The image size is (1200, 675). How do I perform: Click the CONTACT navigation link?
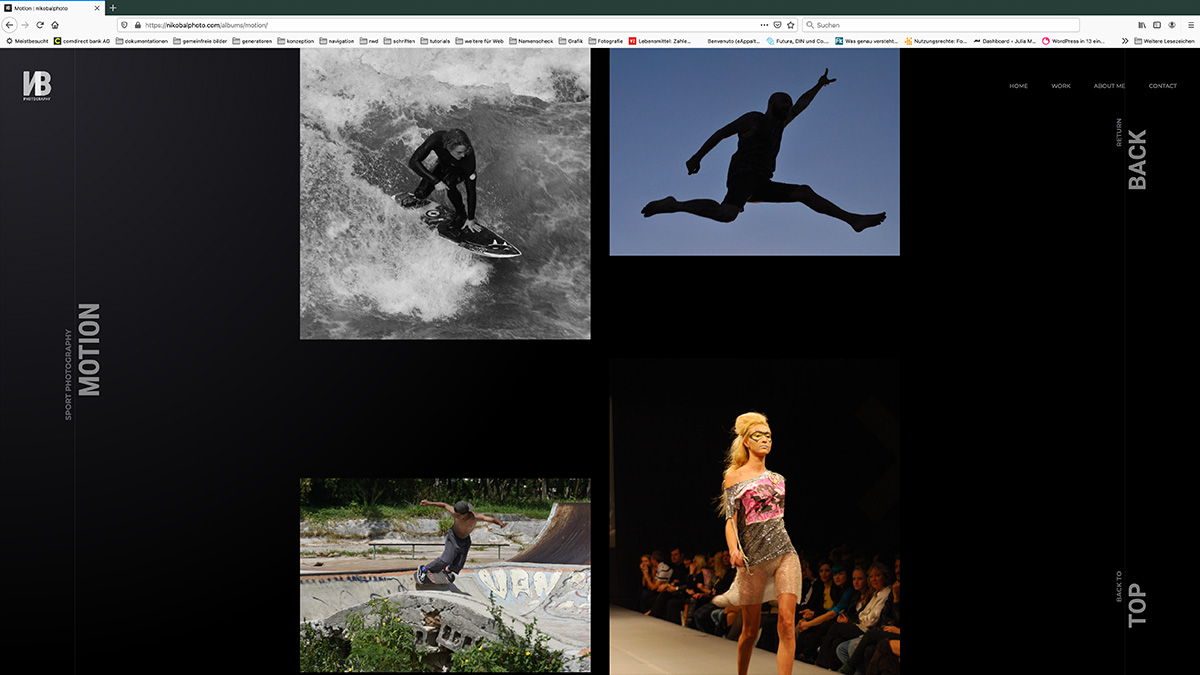pos(1162,86)
